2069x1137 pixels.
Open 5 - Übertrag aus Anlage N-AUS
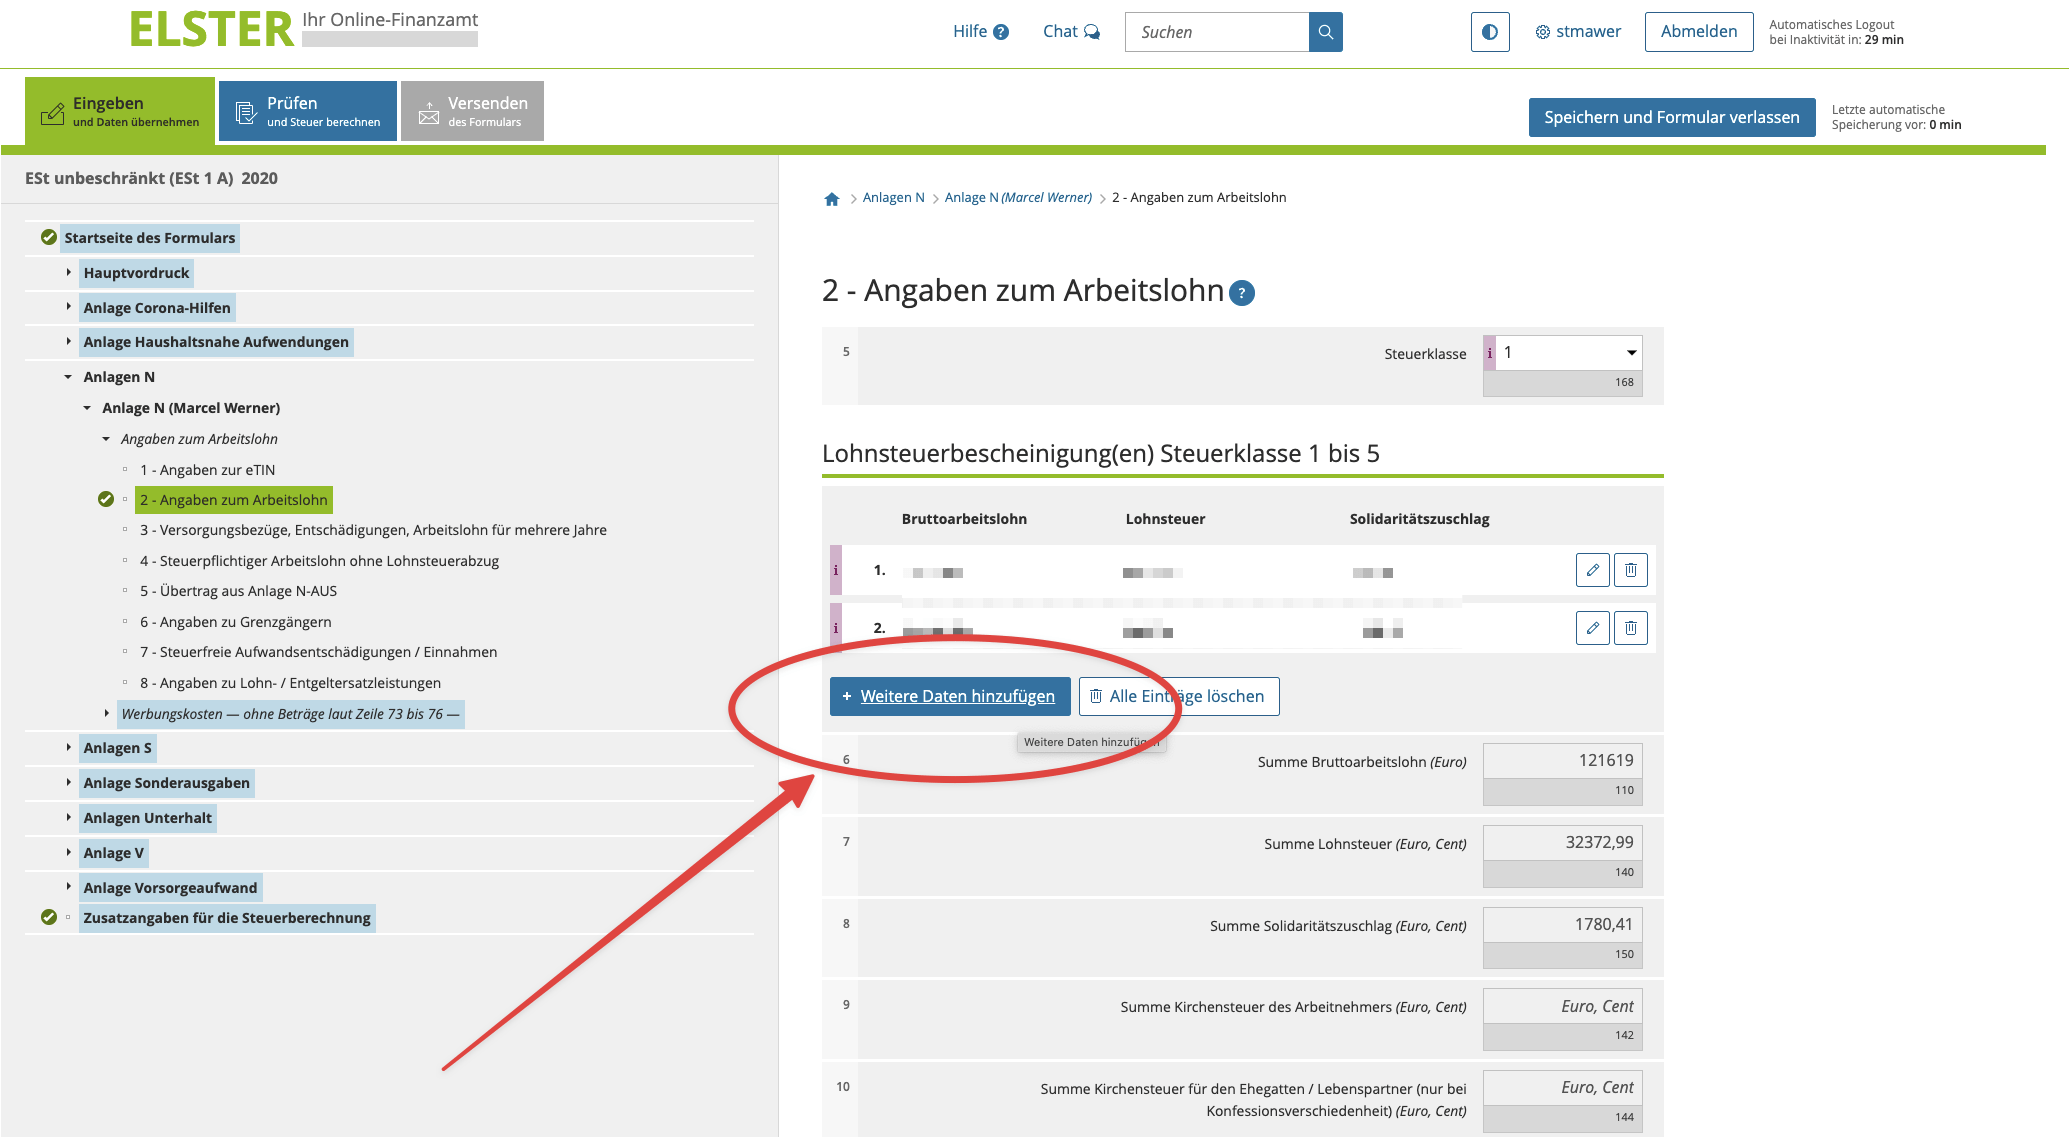238,591
